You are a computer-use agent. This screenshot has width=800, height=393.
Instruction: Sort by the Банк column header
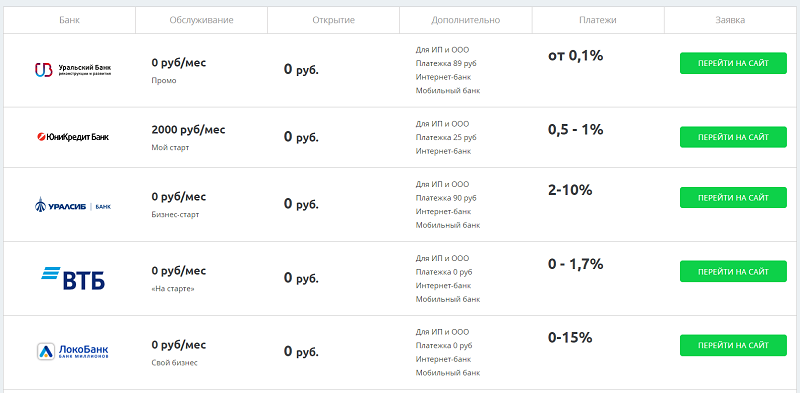69,20
